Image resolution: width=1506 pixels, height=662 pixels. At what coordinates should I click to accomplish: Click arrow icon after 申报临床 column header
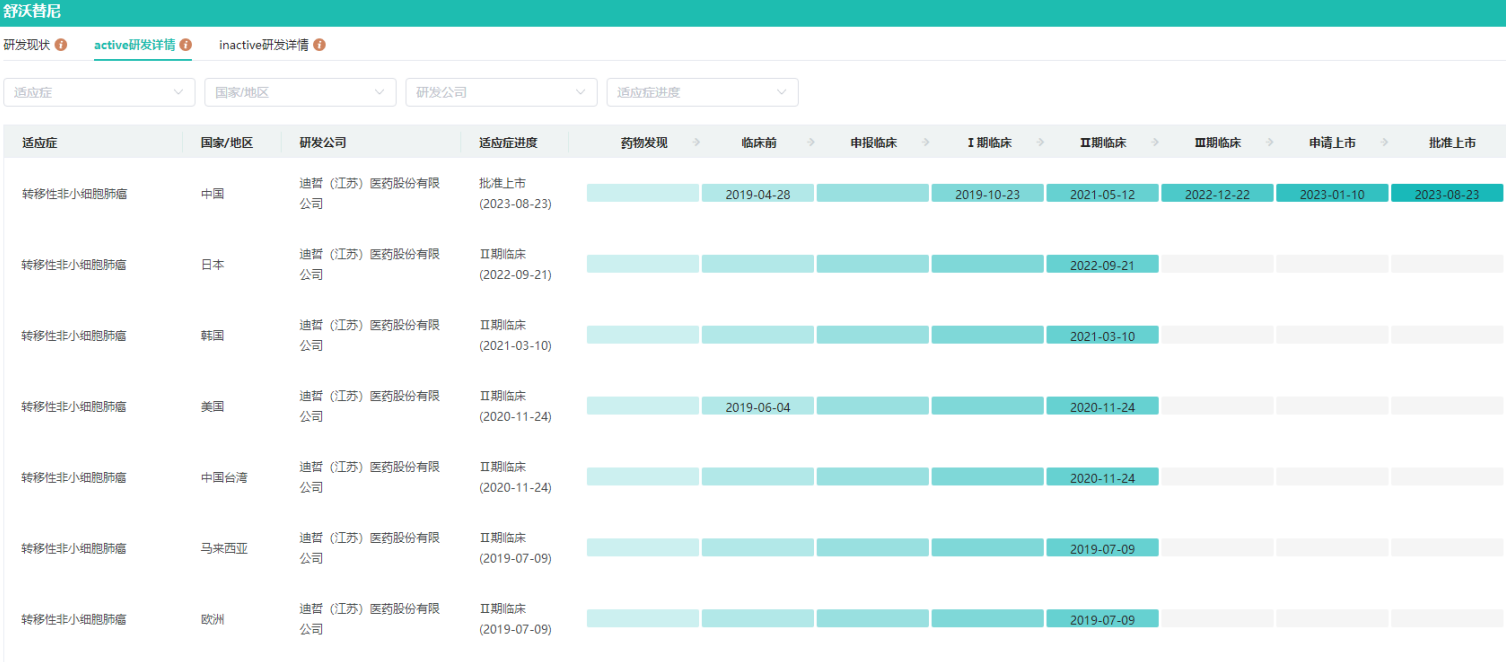coord(927,143)
